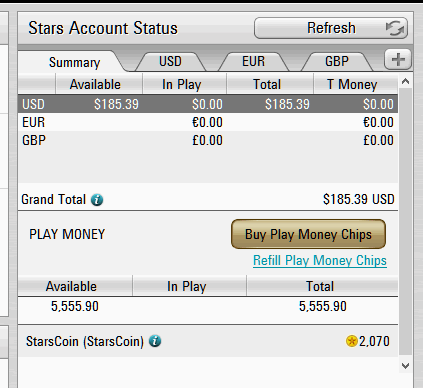Click the StarsCoin info icon

(155, 341)
